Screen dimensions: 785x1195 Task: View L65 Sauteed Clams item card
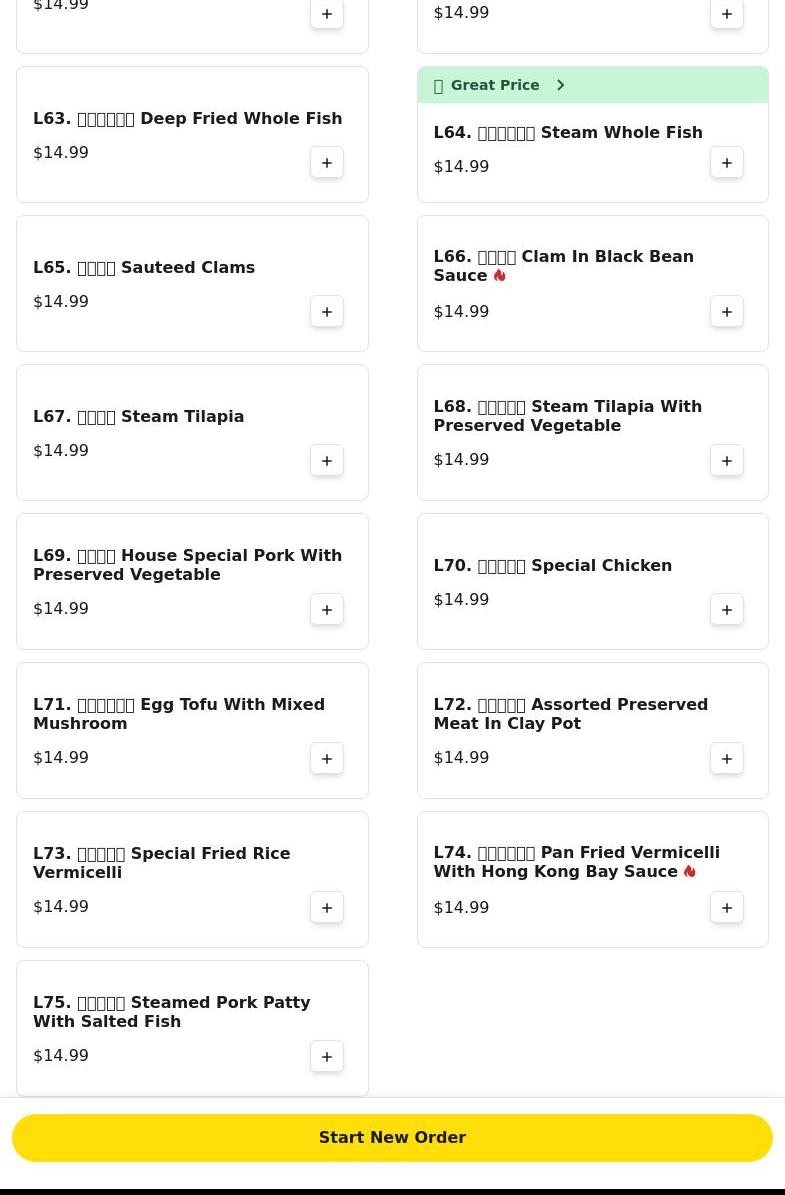point(192,284)
